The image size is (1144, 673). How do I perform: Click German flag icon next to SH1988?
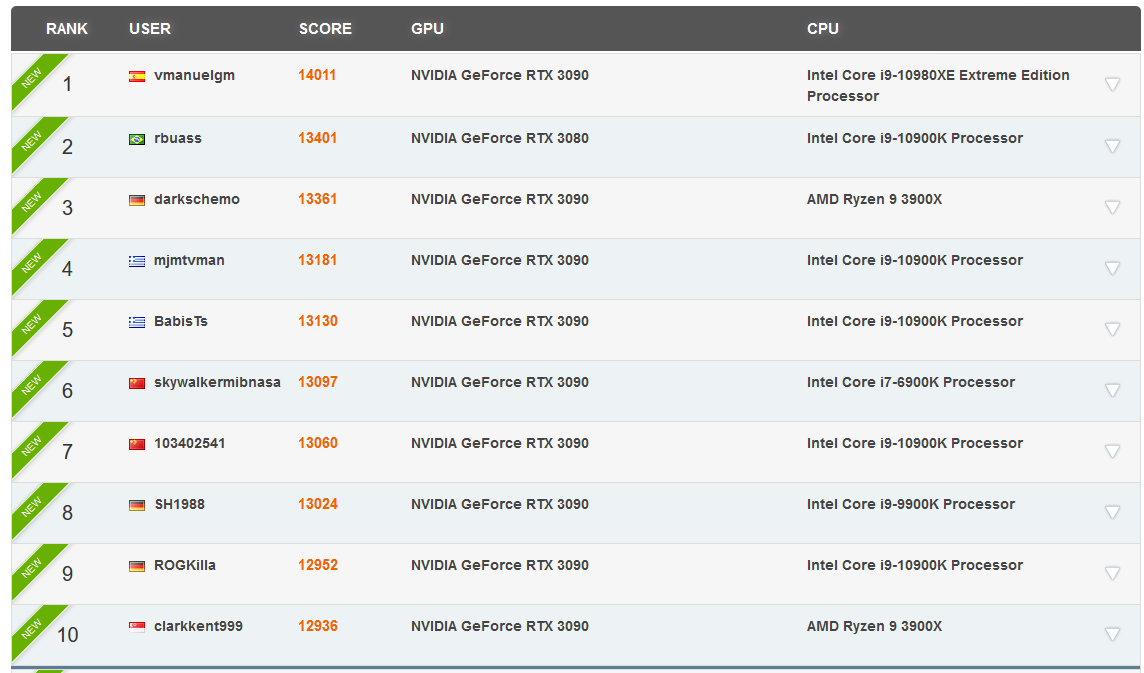click(x=136, y=505)
